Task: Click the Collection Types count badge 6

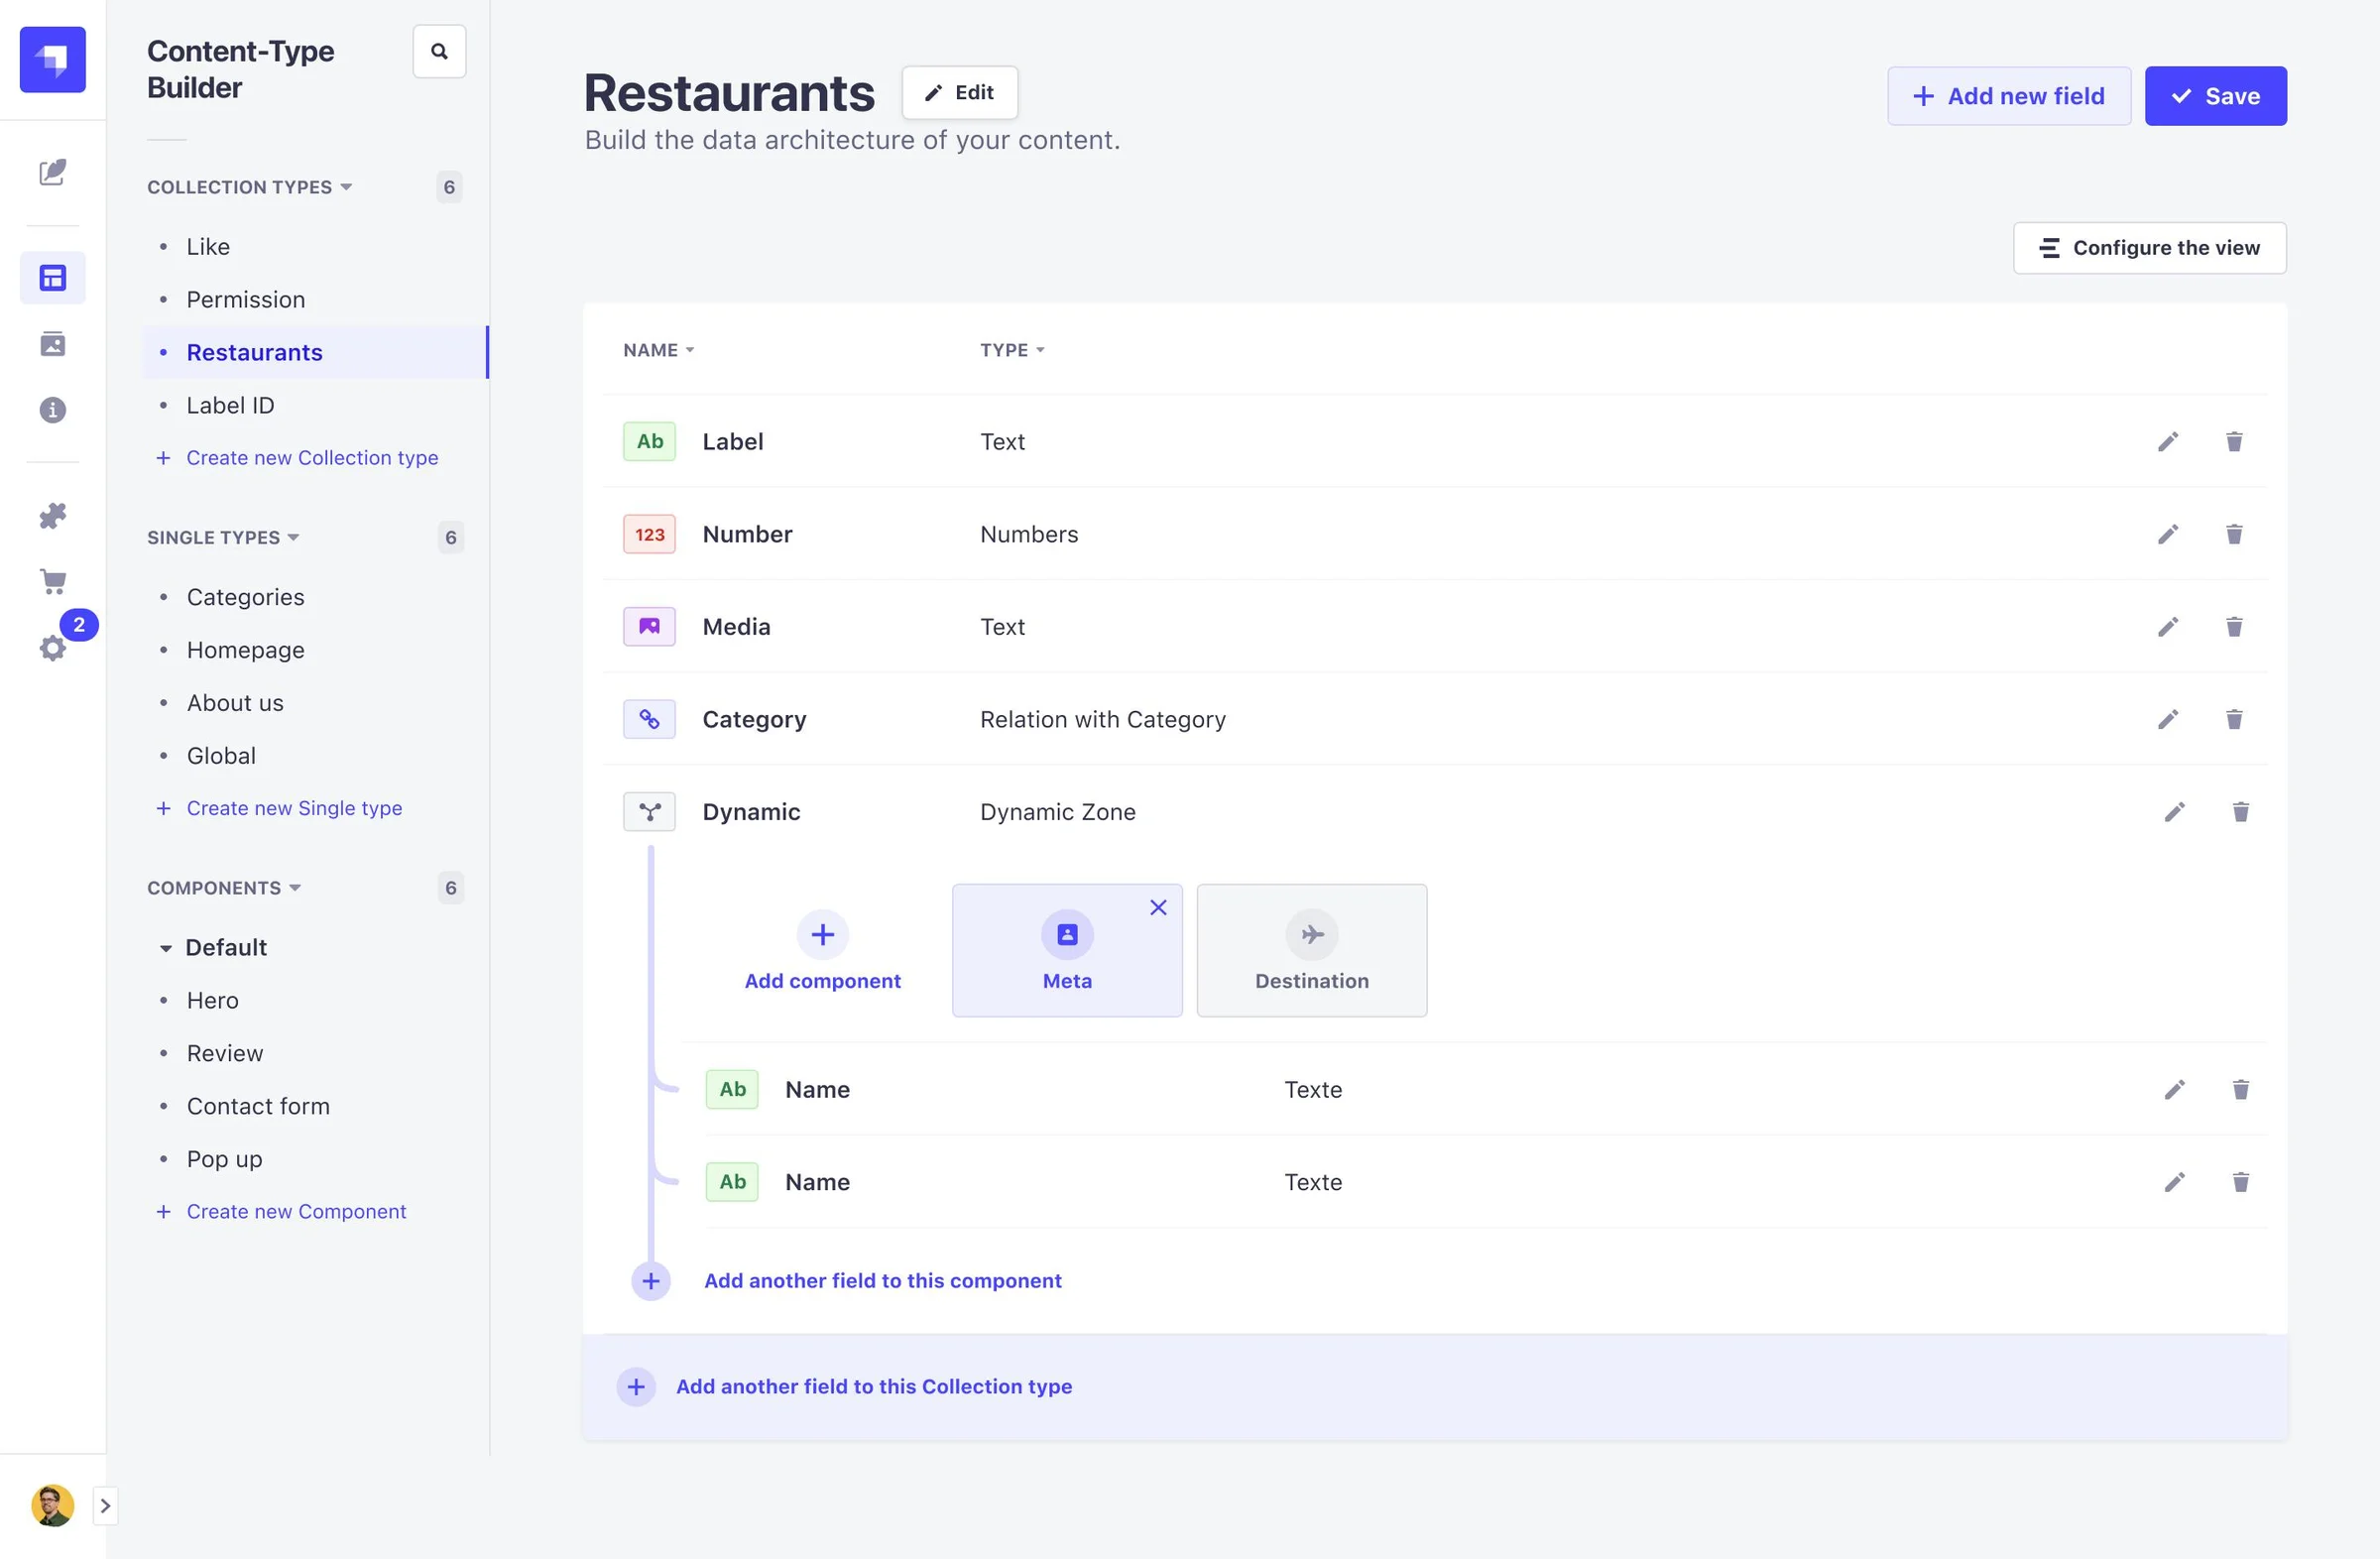Action: [x=449, y=187]
